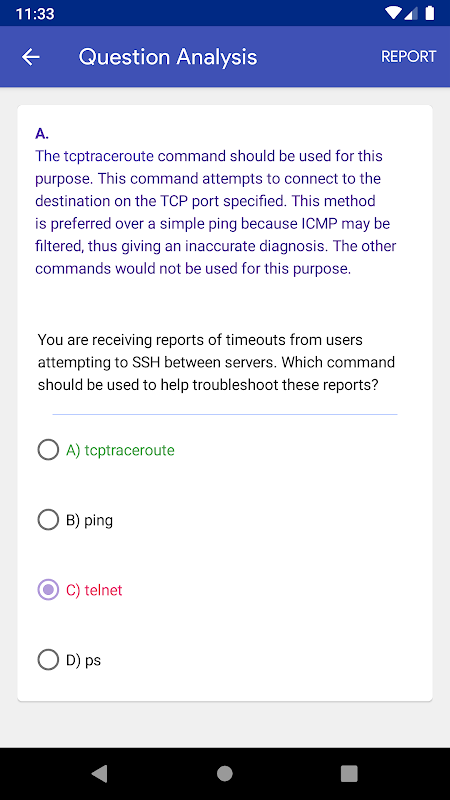The width and height of the screenshot is (450, 800).
Task: Tap the tcptraceroute explanation paragraph
Action: pos(216,212)
